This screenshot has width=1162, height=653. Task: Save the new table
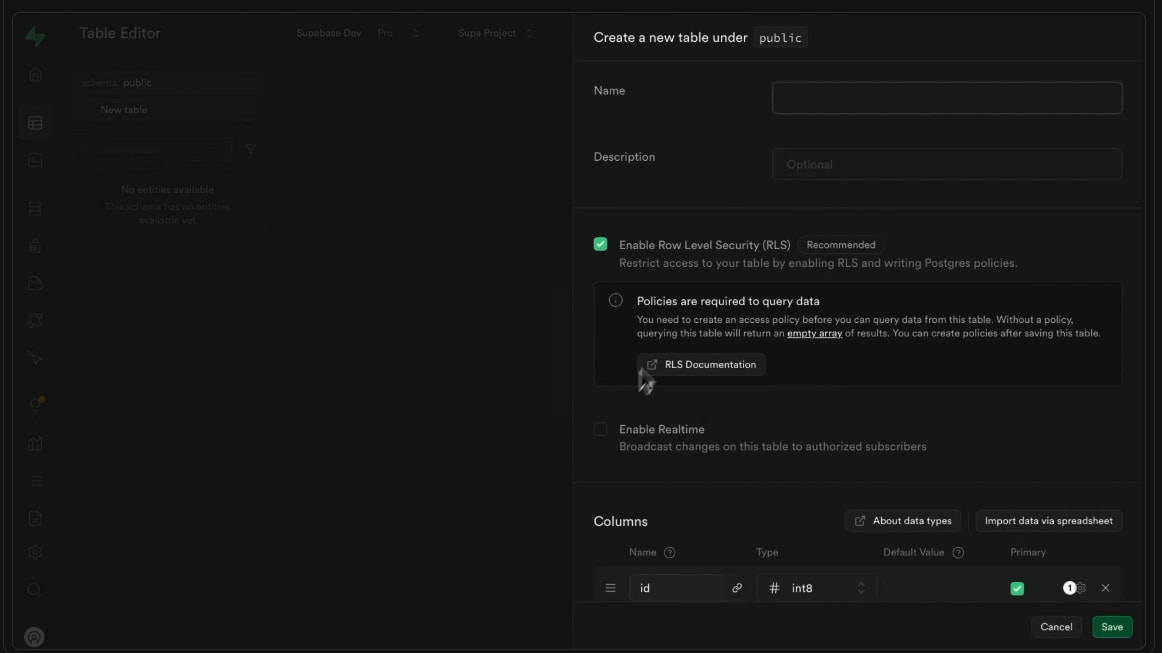coord(1112,627)
